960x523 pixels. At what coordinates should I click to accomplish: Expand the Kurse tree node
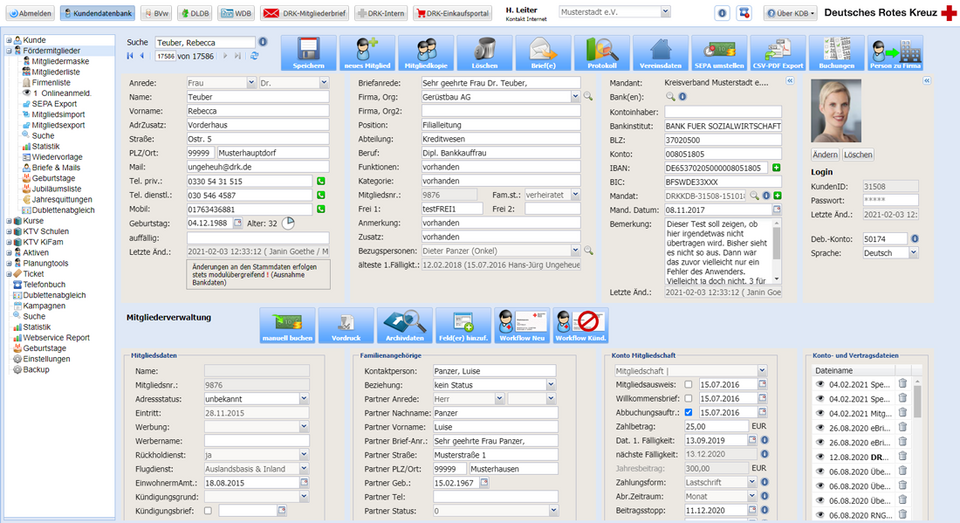tap(9, 219)
